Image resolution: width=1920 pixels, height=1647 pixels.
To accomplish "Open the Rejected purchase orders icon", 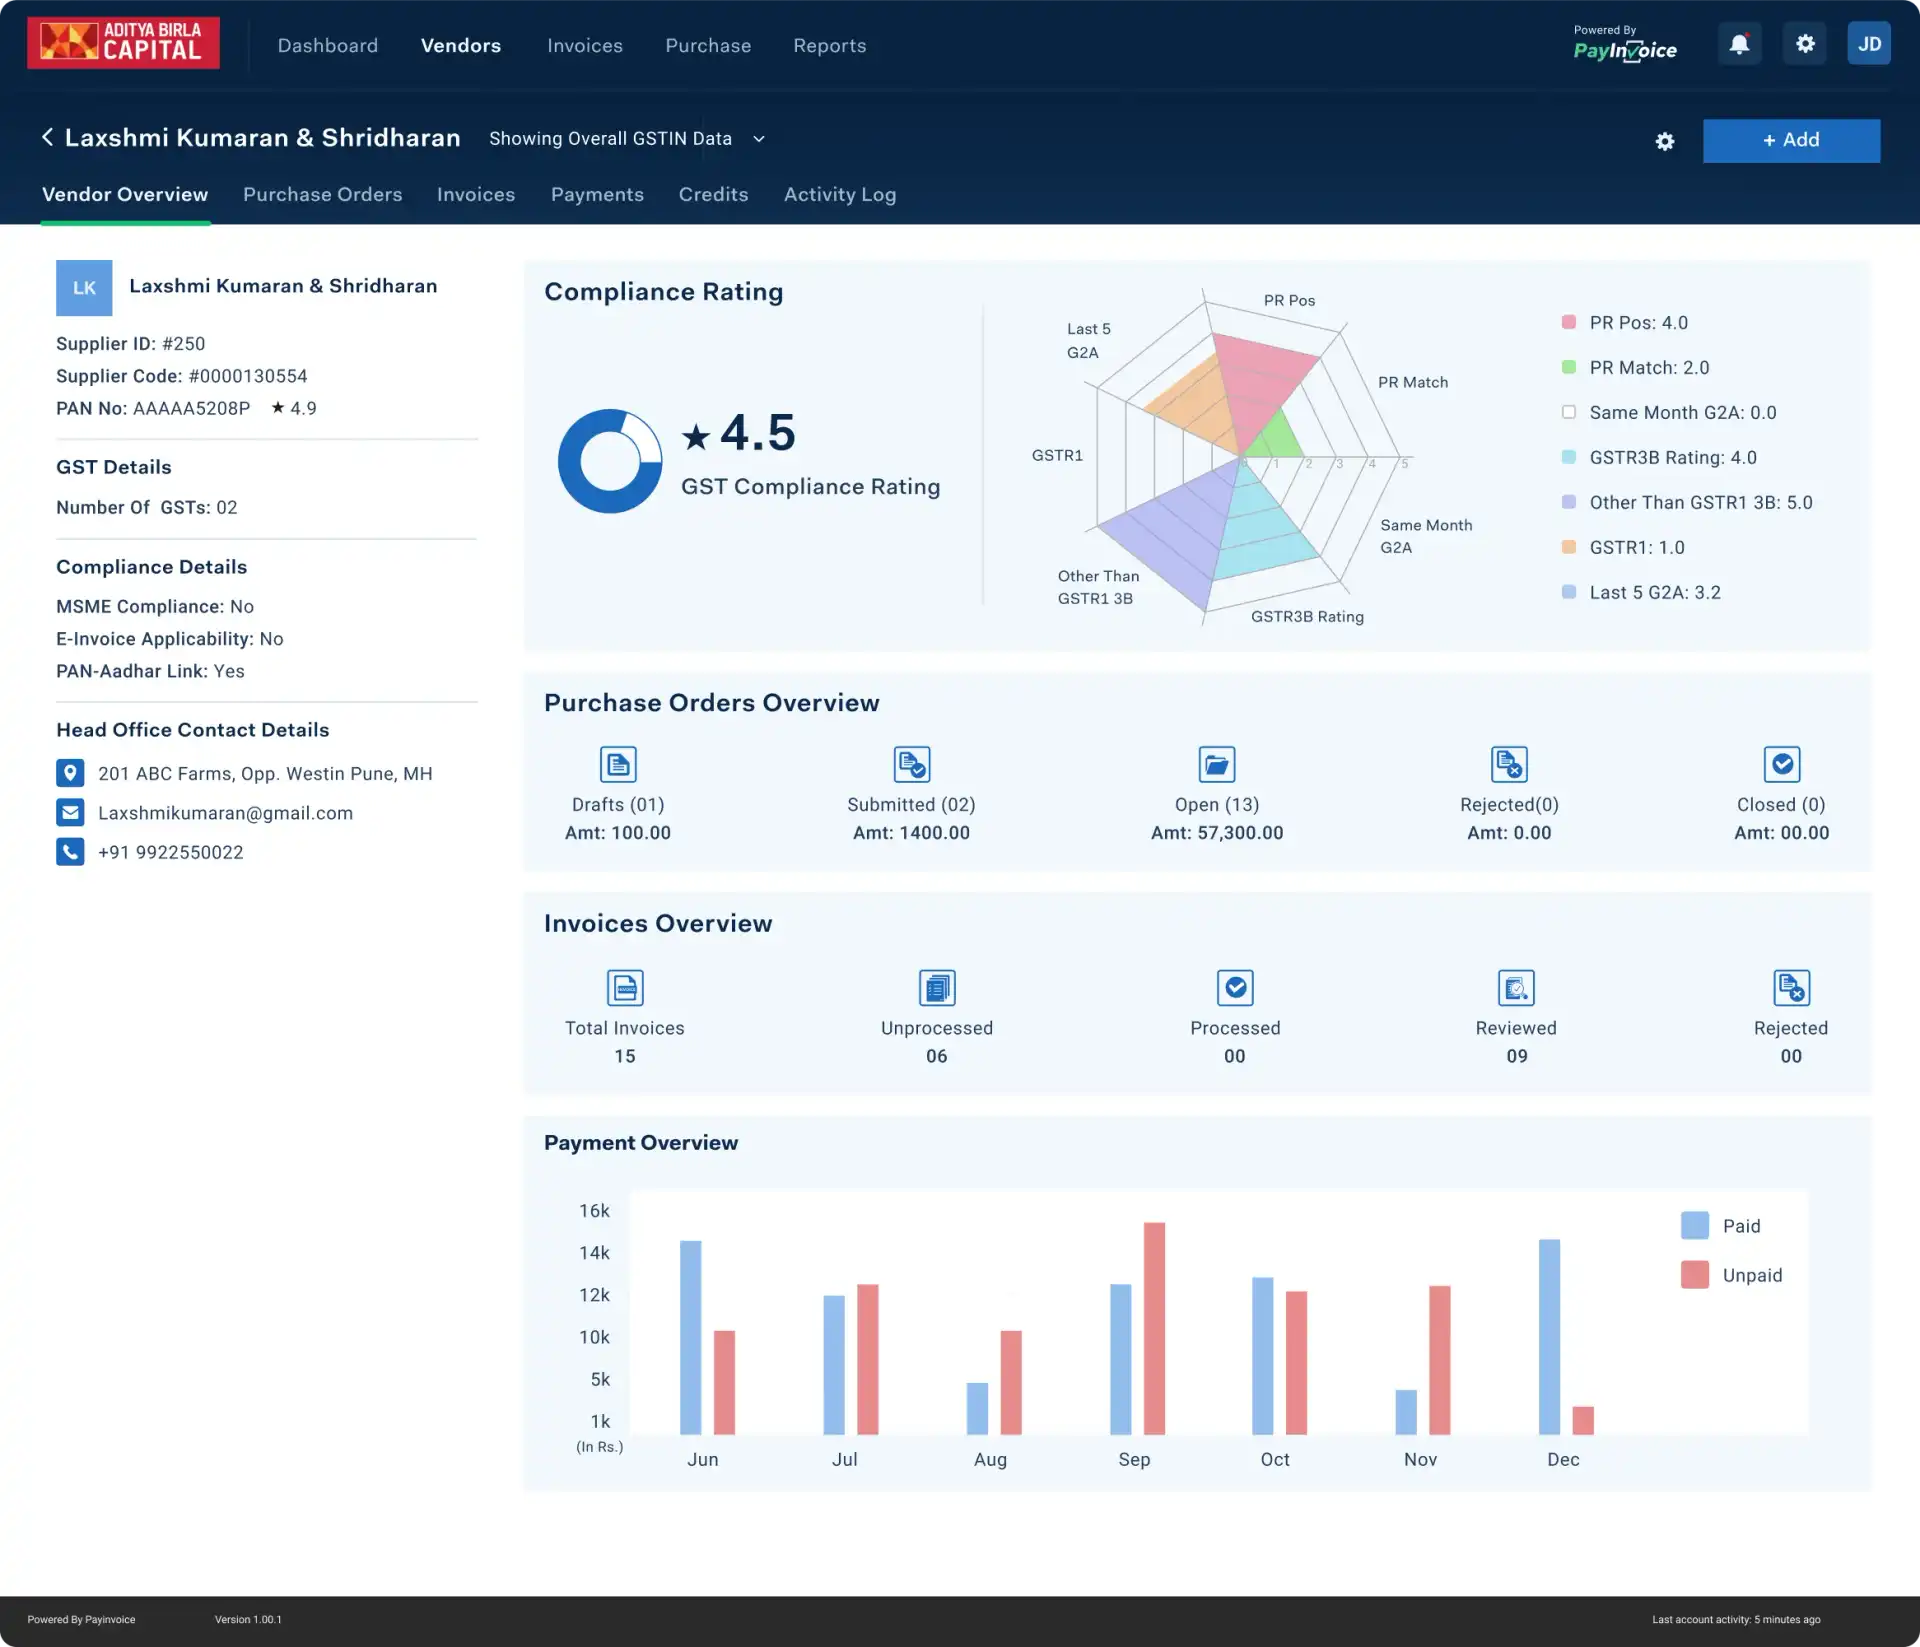I will (1509, 764).
